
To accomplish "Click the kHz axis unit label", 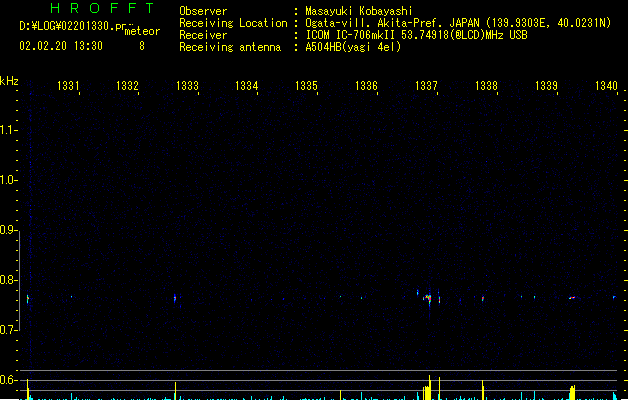I will point(9,81).
